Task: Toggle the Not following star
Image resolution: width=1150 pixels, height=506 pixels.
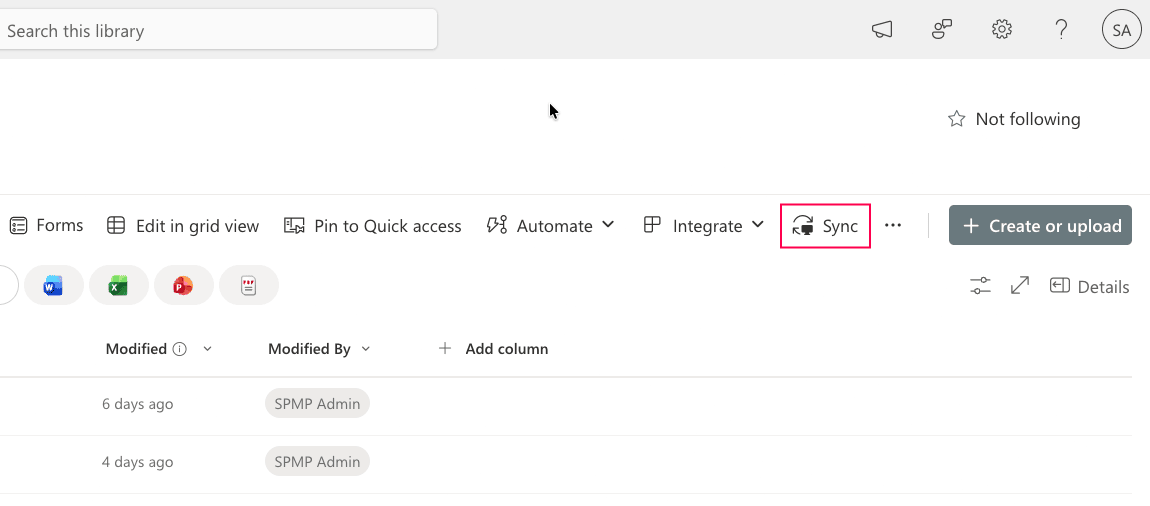Action: 957,119
